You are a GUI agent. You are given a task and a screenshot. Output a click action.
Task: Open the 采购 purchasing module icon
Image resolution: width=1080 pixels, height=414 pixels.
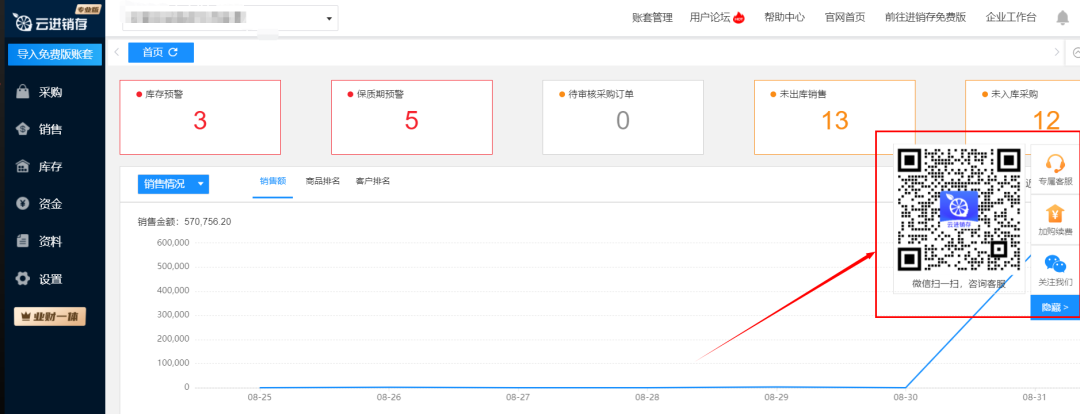point(23,92)
